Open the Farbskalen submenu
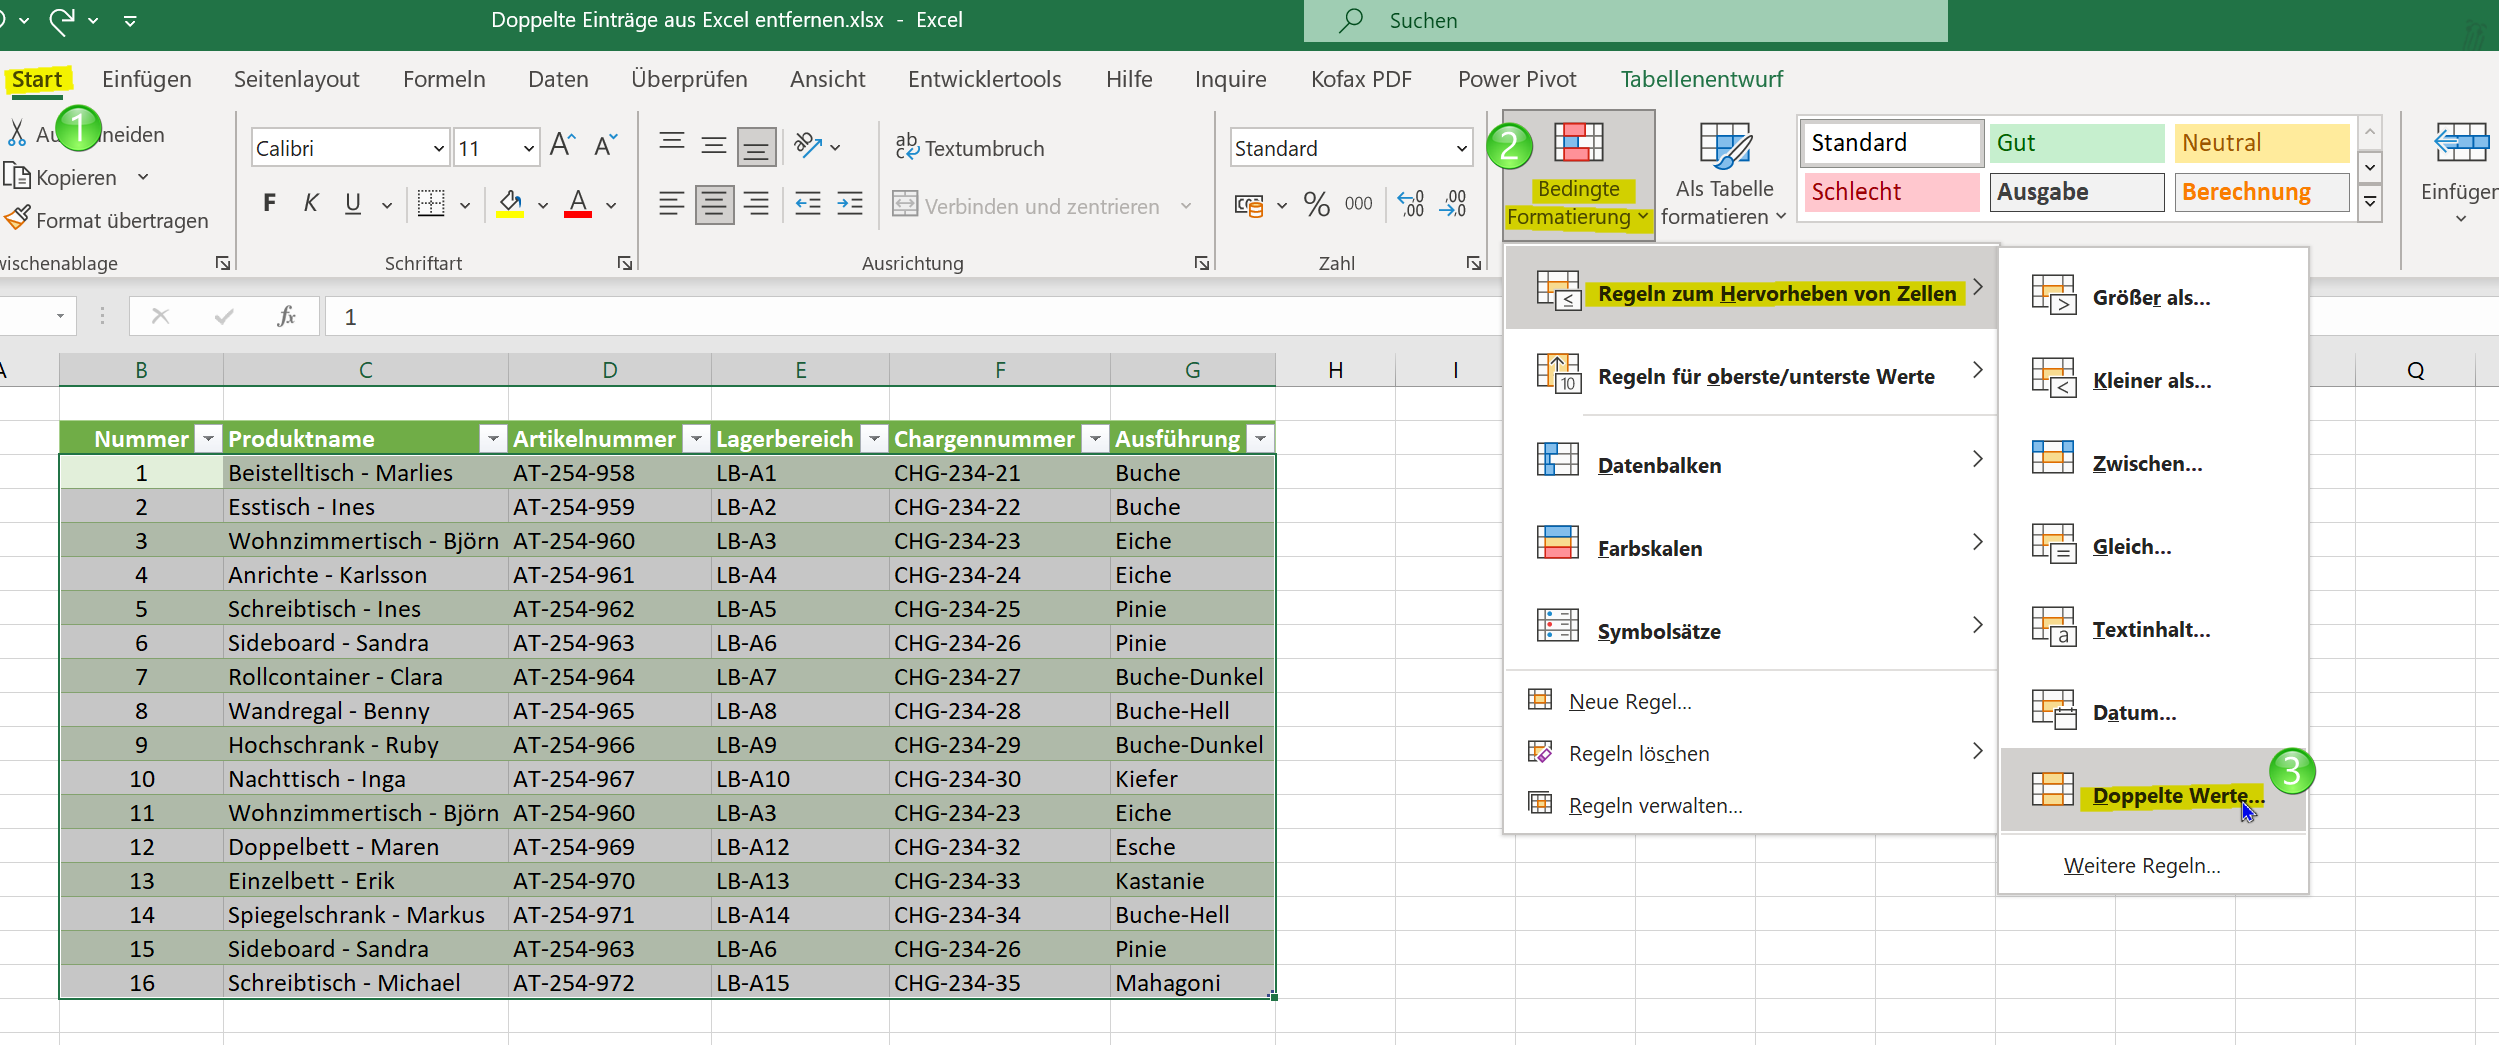 coord(1751,547)
